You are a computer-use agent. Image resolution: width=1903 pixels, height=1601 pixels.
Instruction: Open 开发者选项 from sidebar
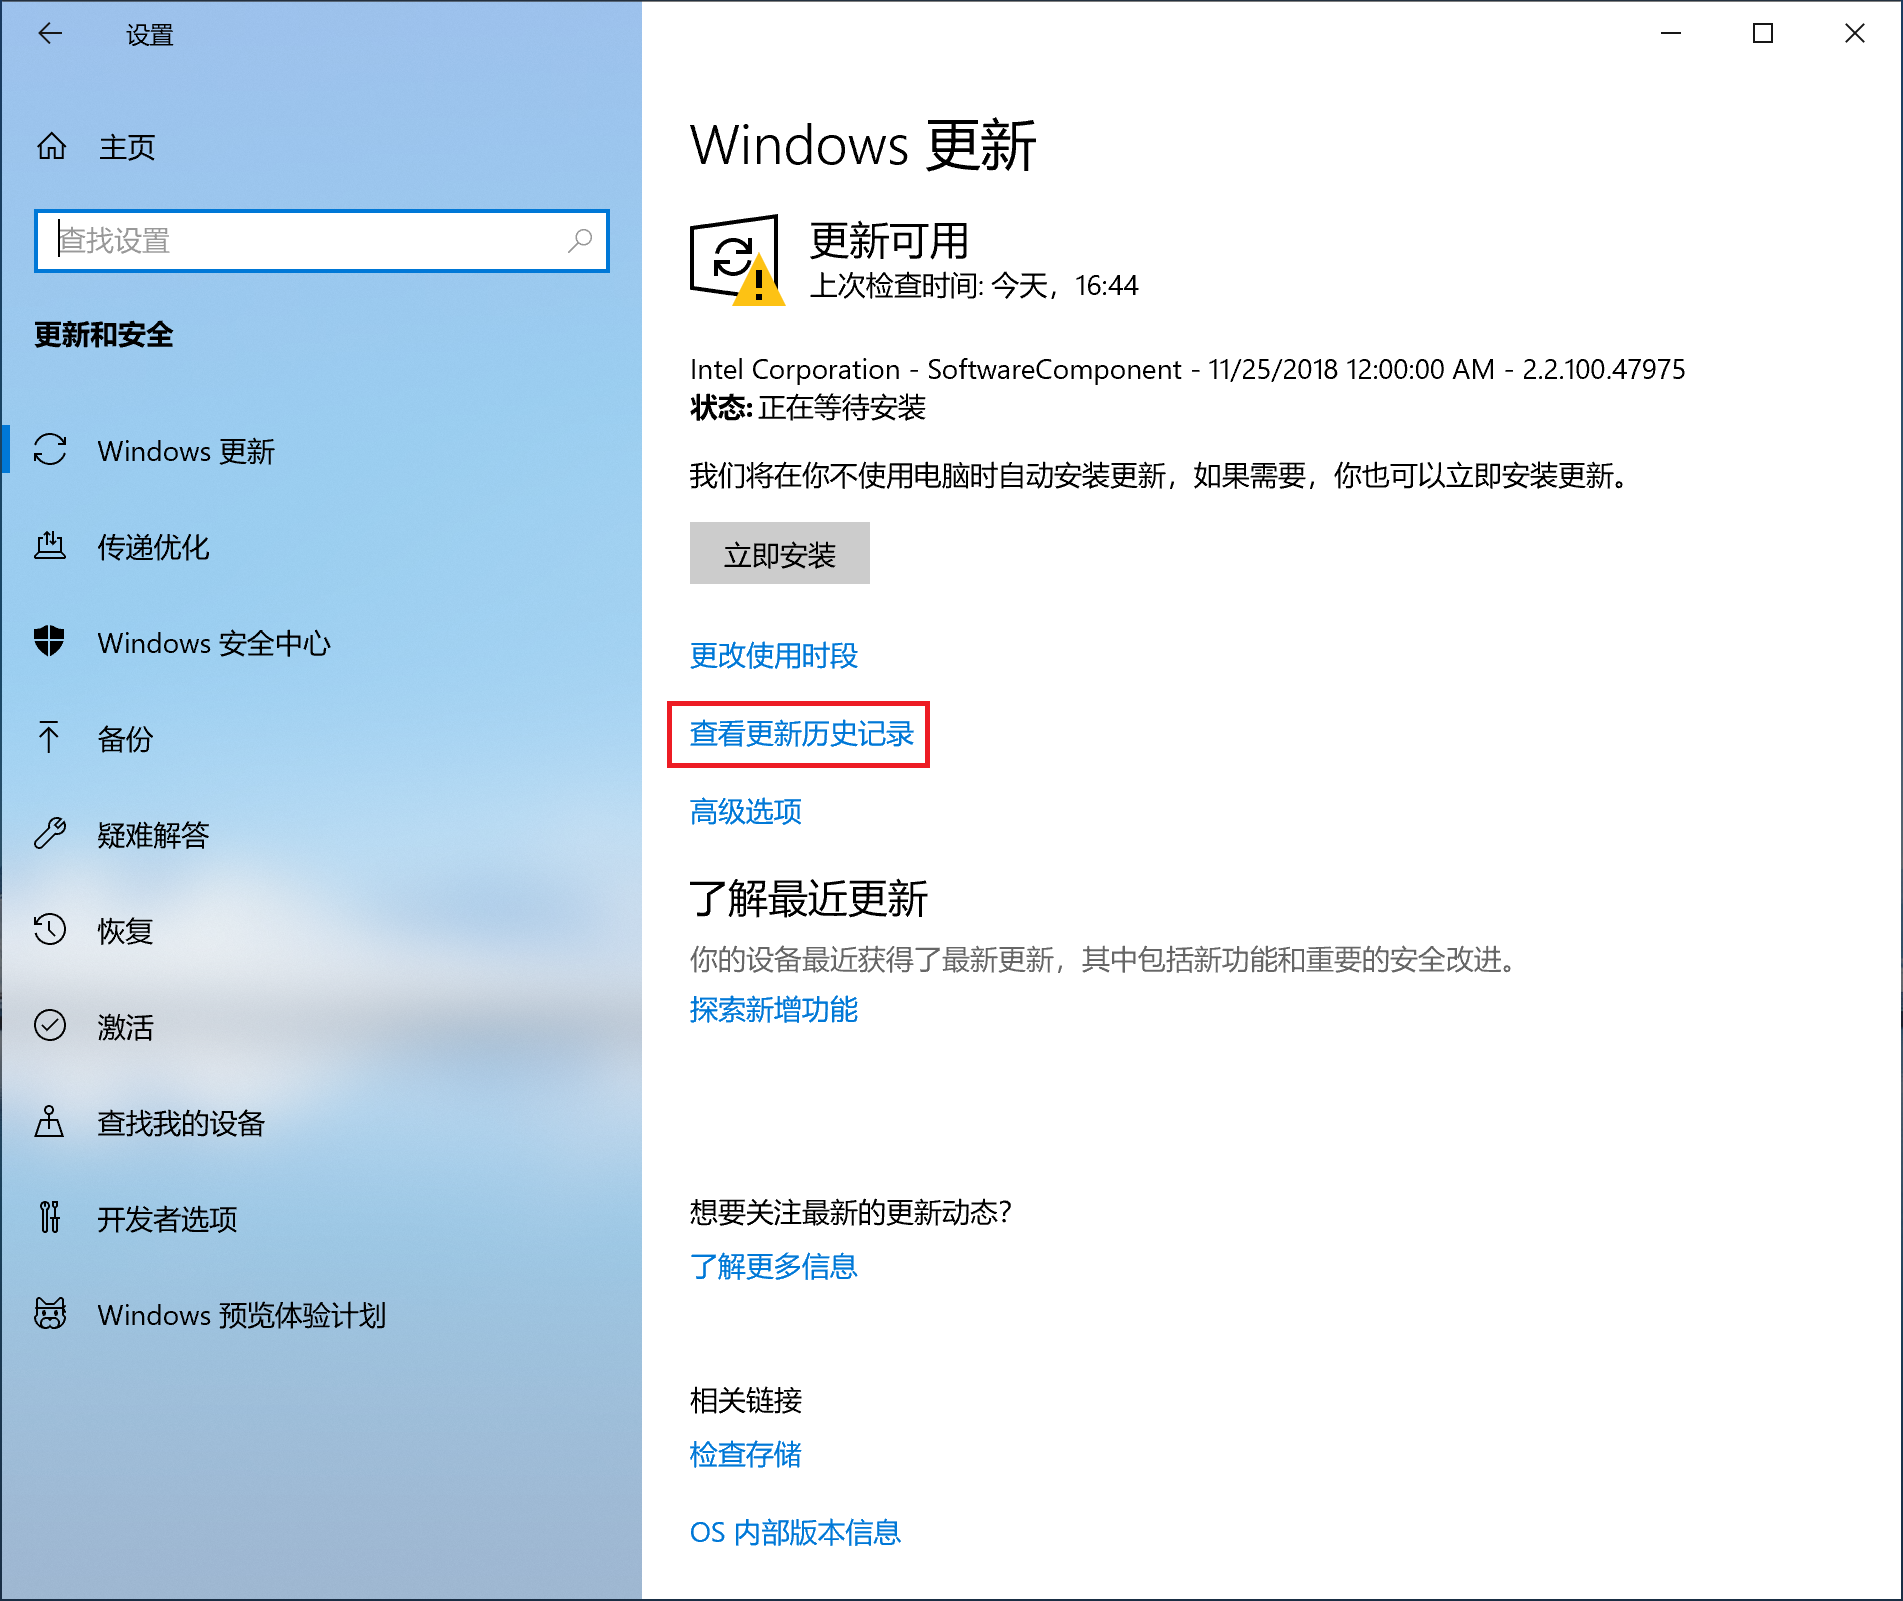[x=167, y=1219]
